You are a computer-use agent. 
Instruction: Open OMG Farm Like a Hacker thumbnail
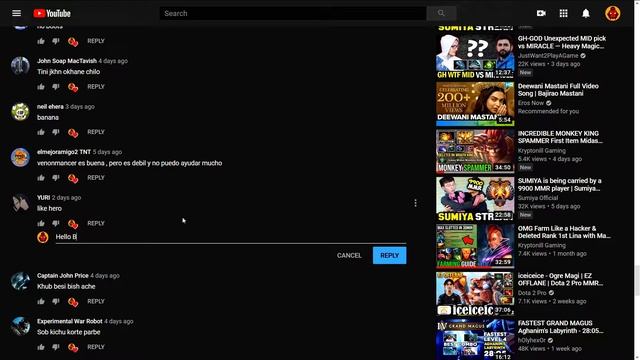475,246
